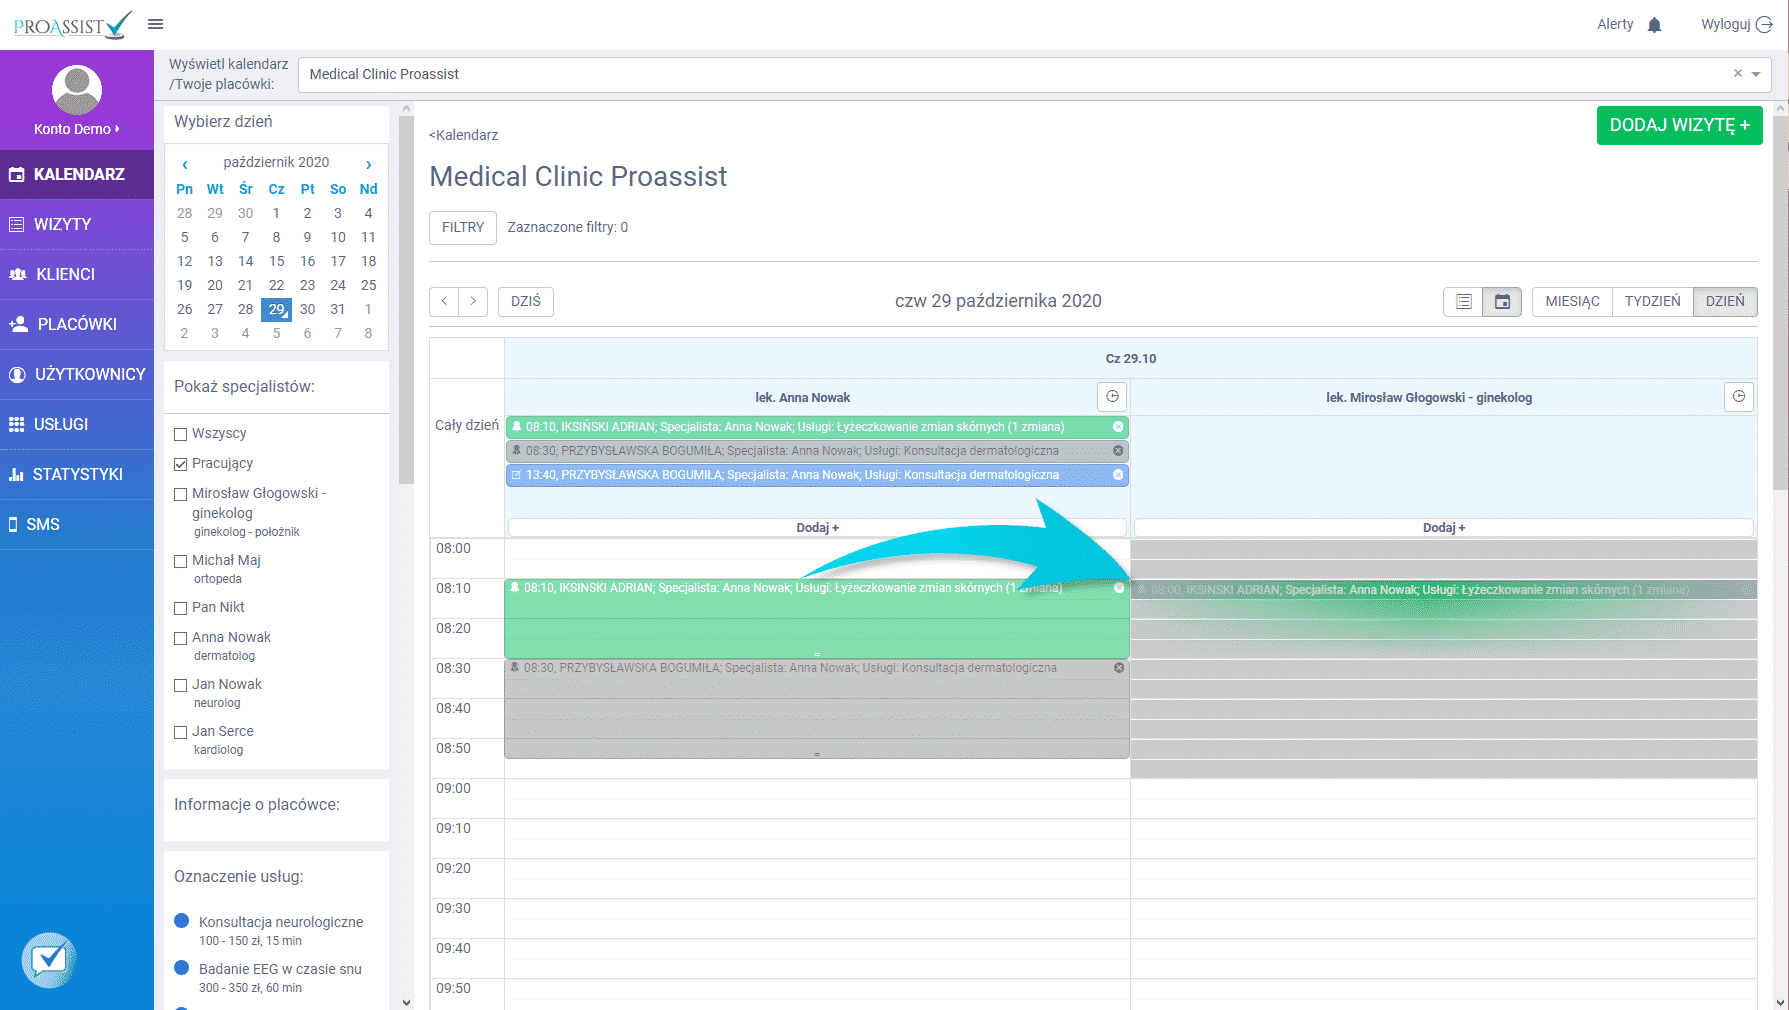Open the Wizyty sidebar item
The height and width of the screenshot is (1010, 1789).
click(x=77, y=224)
